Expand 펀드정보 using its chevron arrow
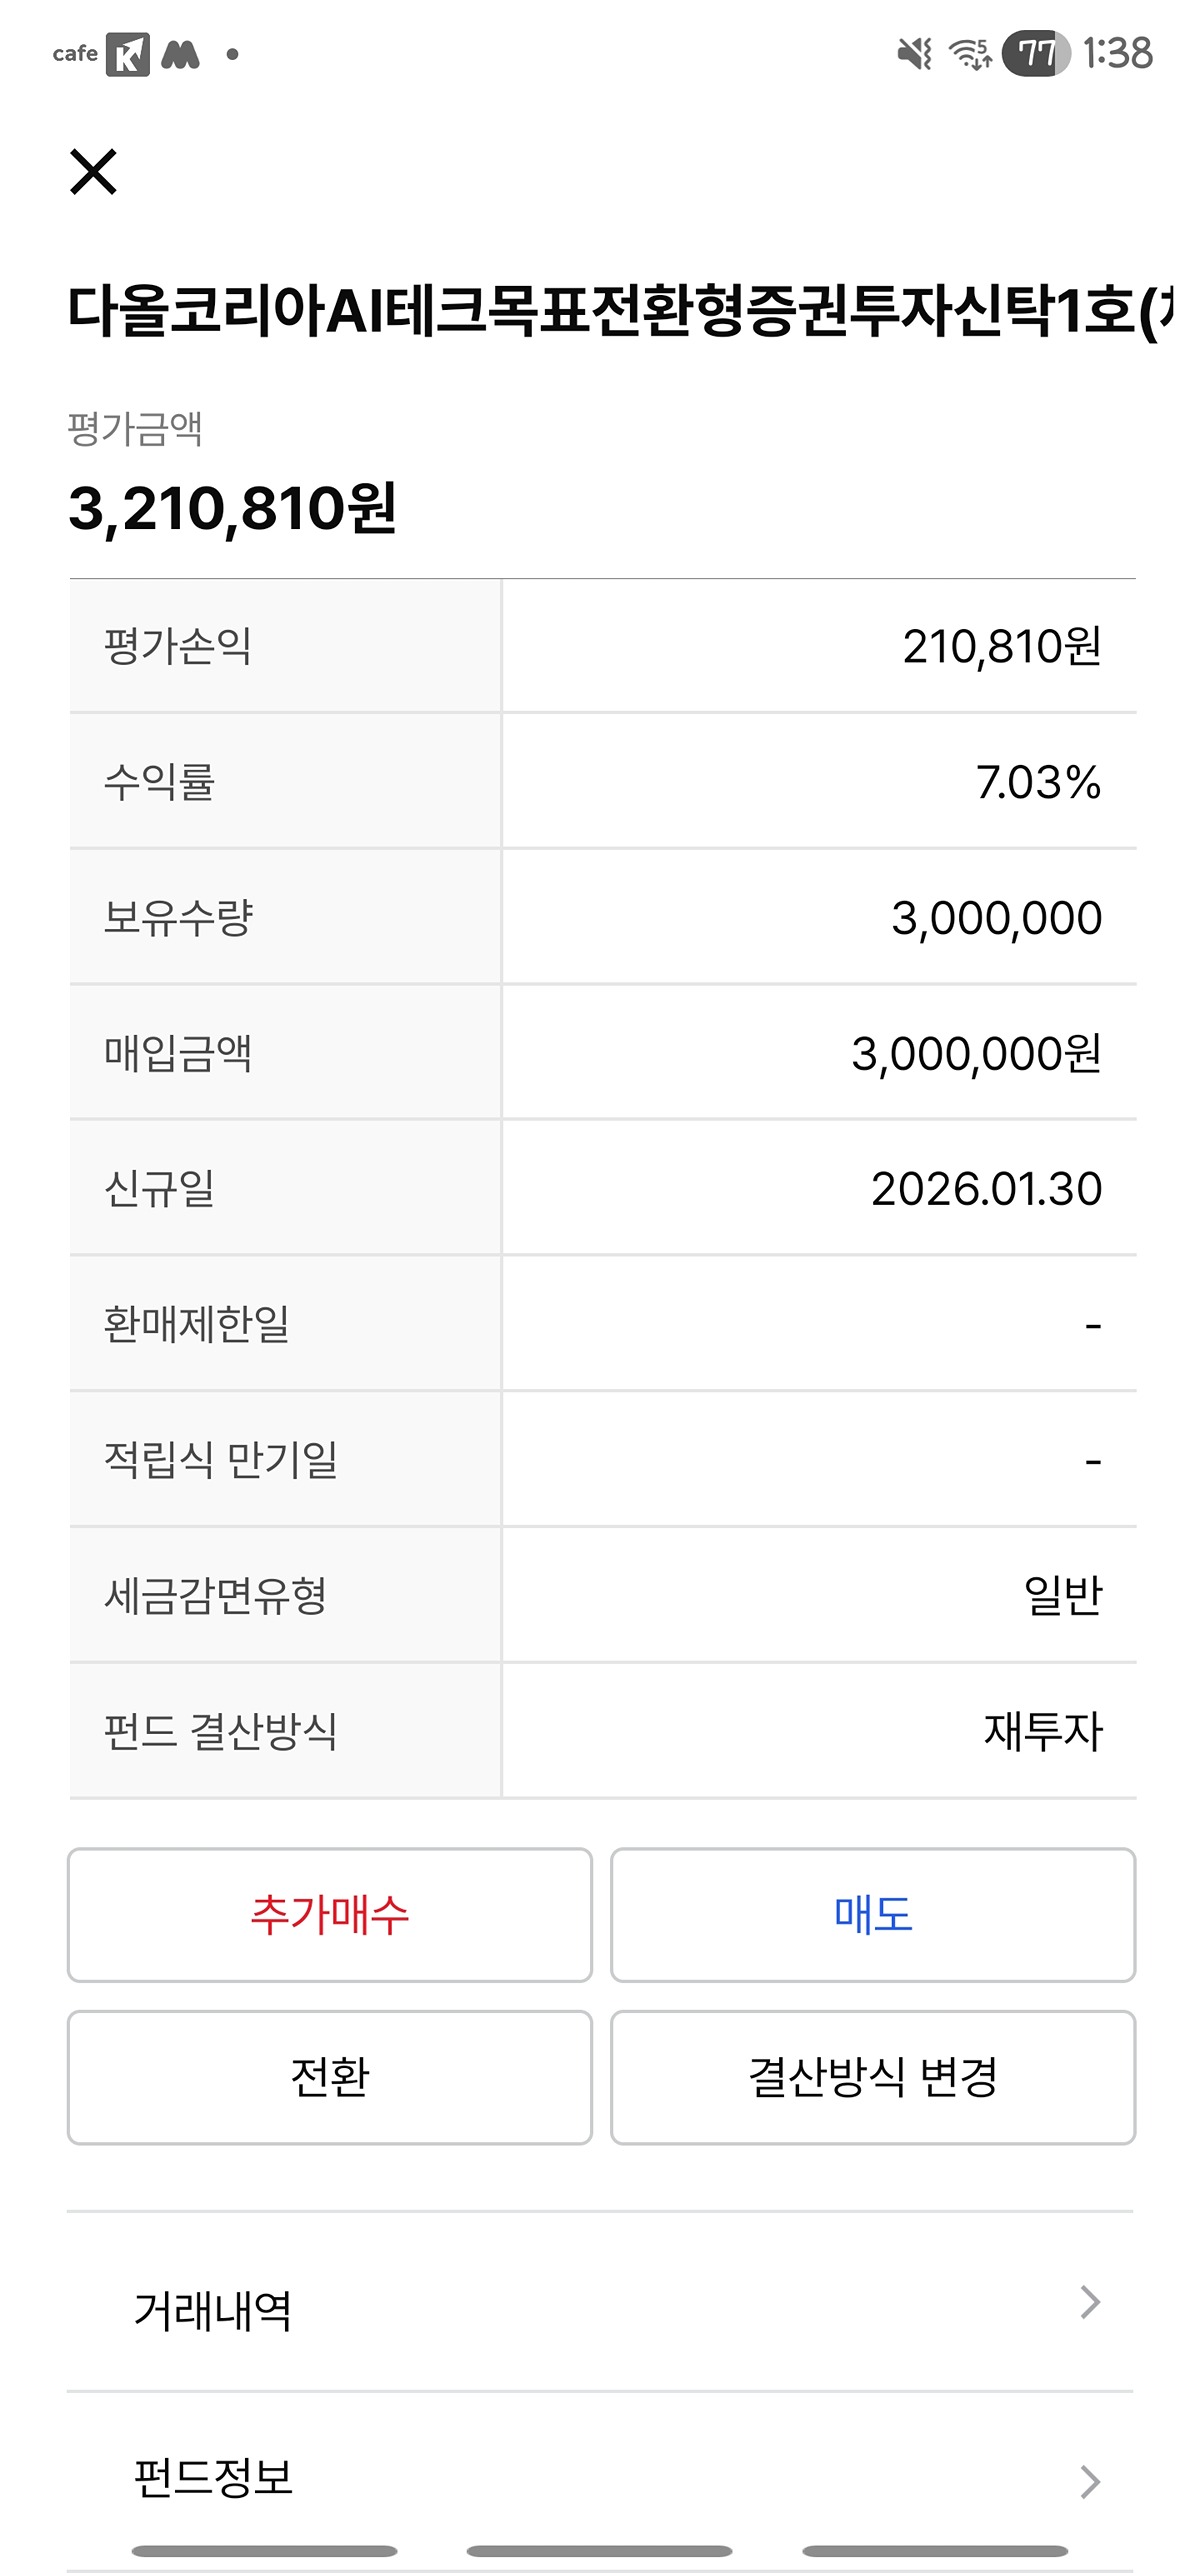This screenshot has height=2573, width=1200. click(x=1090, y=2482)
